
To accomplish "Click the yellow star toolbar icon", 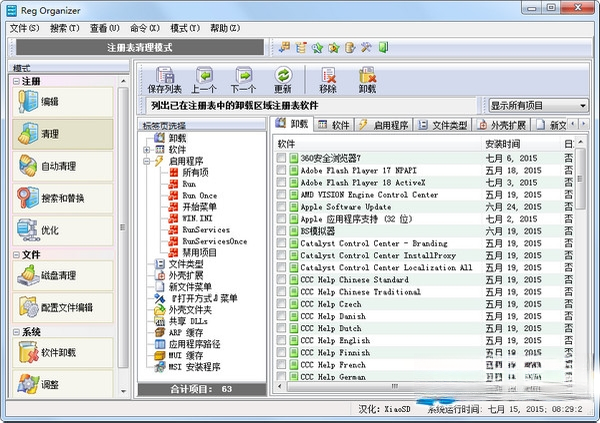I will [x=334, y=47].
